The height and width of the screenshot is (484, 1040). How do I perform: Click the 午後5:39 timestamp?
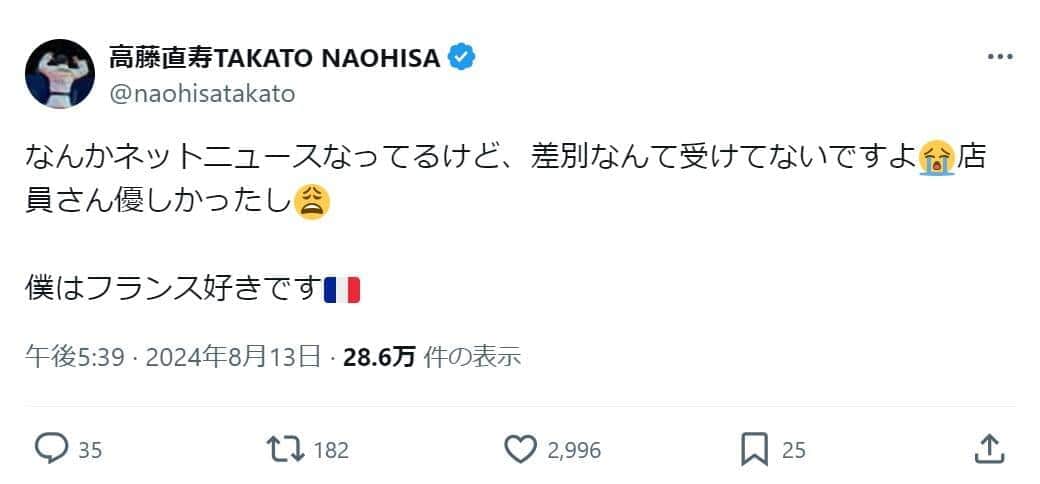(x=61, y=356)
